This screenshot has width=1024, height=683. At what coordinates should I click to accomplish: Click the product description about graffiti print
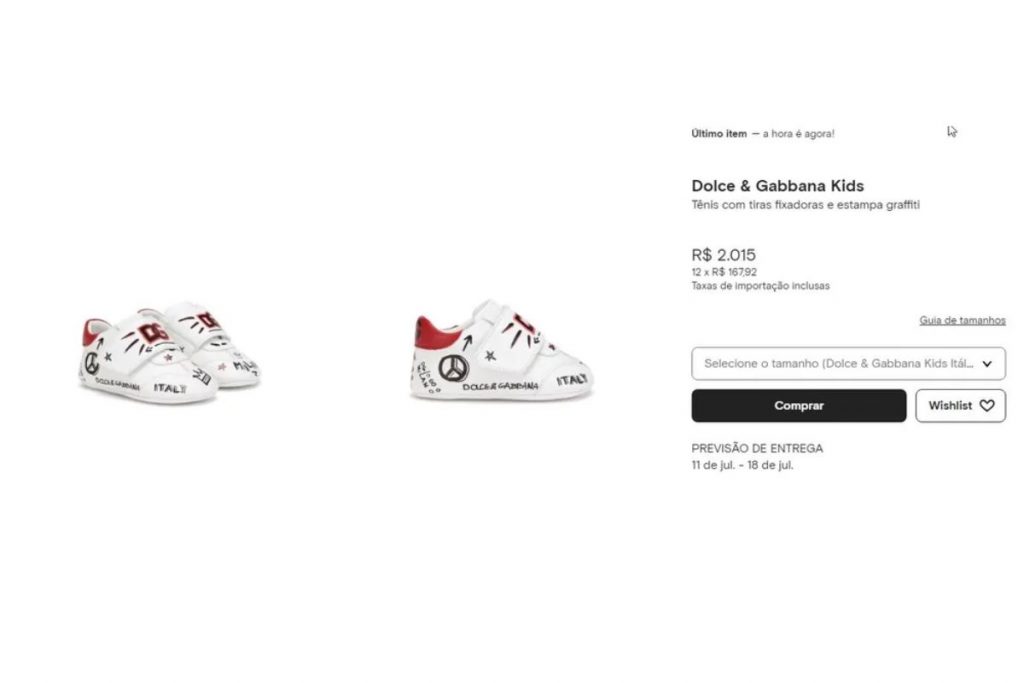click(x=805, y=205)
